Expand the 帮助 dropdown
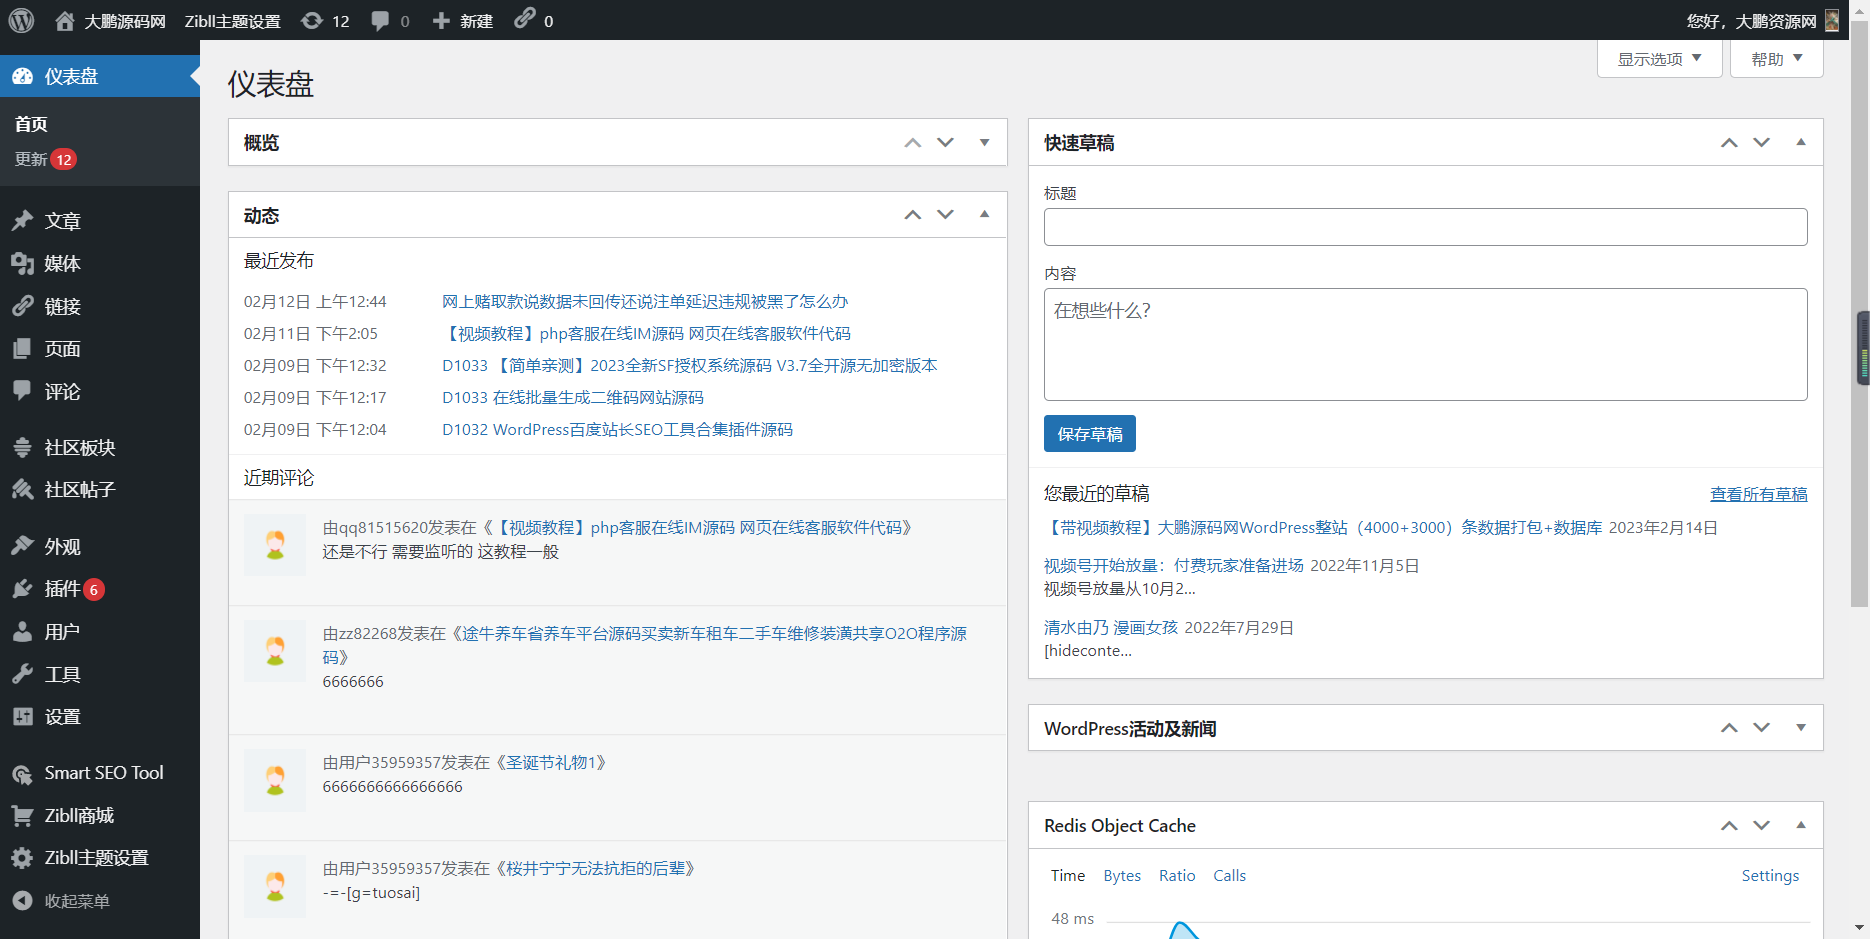The height and width of the screenshot is (939, 1870). point(1775,58)
